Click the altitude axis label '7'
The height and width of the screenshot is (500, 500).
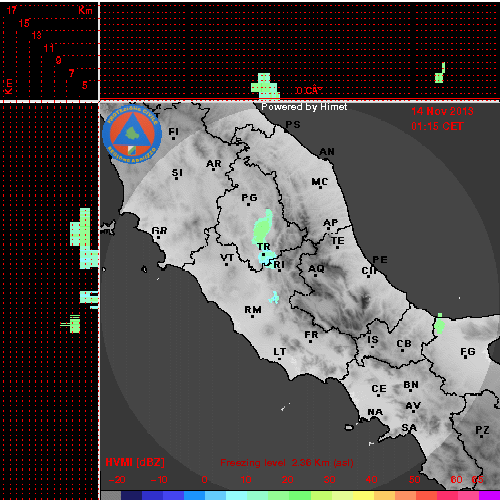71,73
